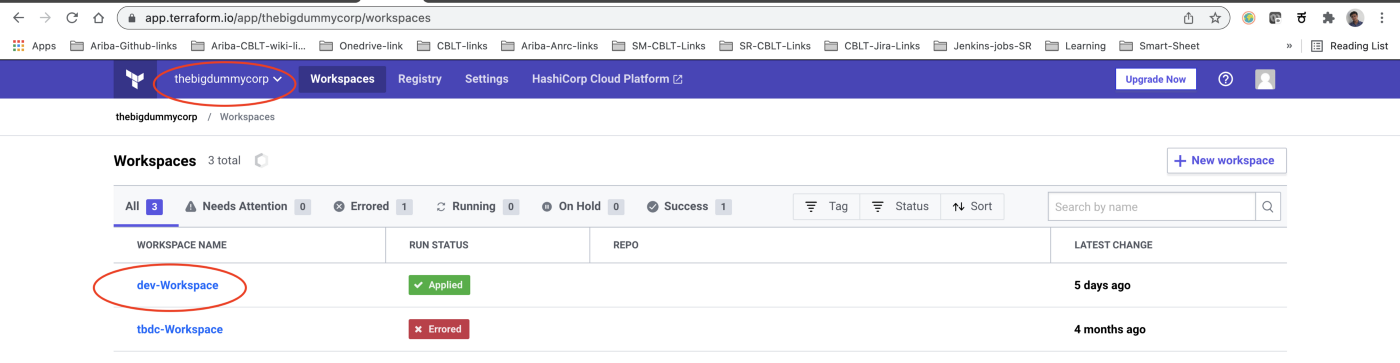Click the 5 days ago cell
The image size is (1400, 363).
pyautogui.click(x=1102, y=285)
